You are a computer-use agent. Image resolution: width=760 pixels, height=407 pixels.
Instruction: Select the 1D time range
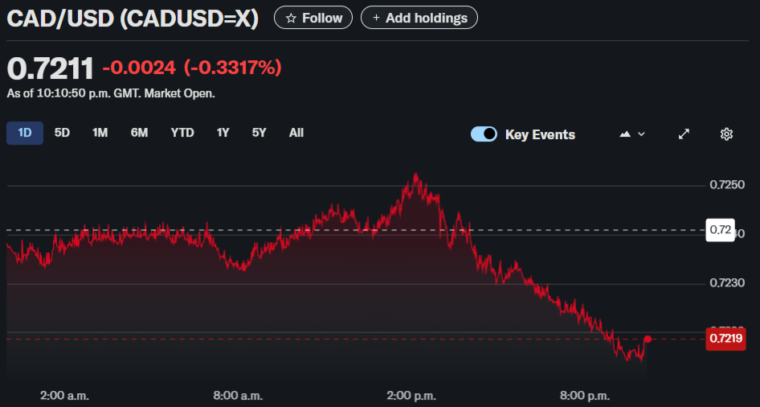click(x=25, y=133)
